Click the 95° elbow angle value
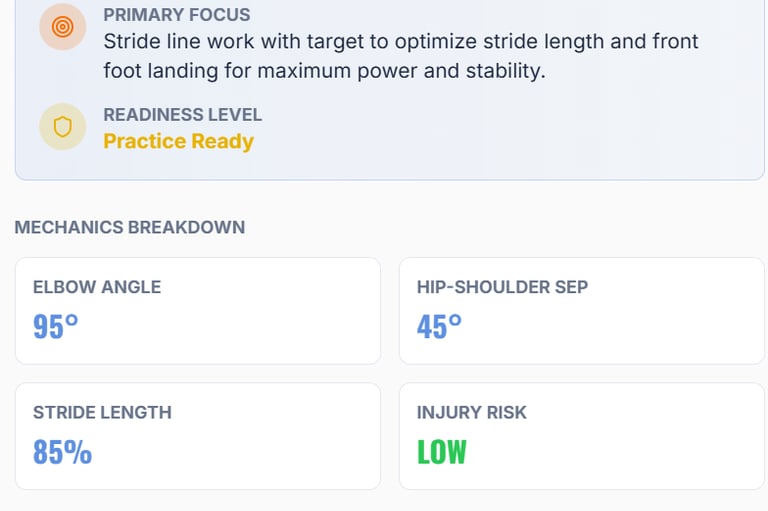 (x=55, y=327)
